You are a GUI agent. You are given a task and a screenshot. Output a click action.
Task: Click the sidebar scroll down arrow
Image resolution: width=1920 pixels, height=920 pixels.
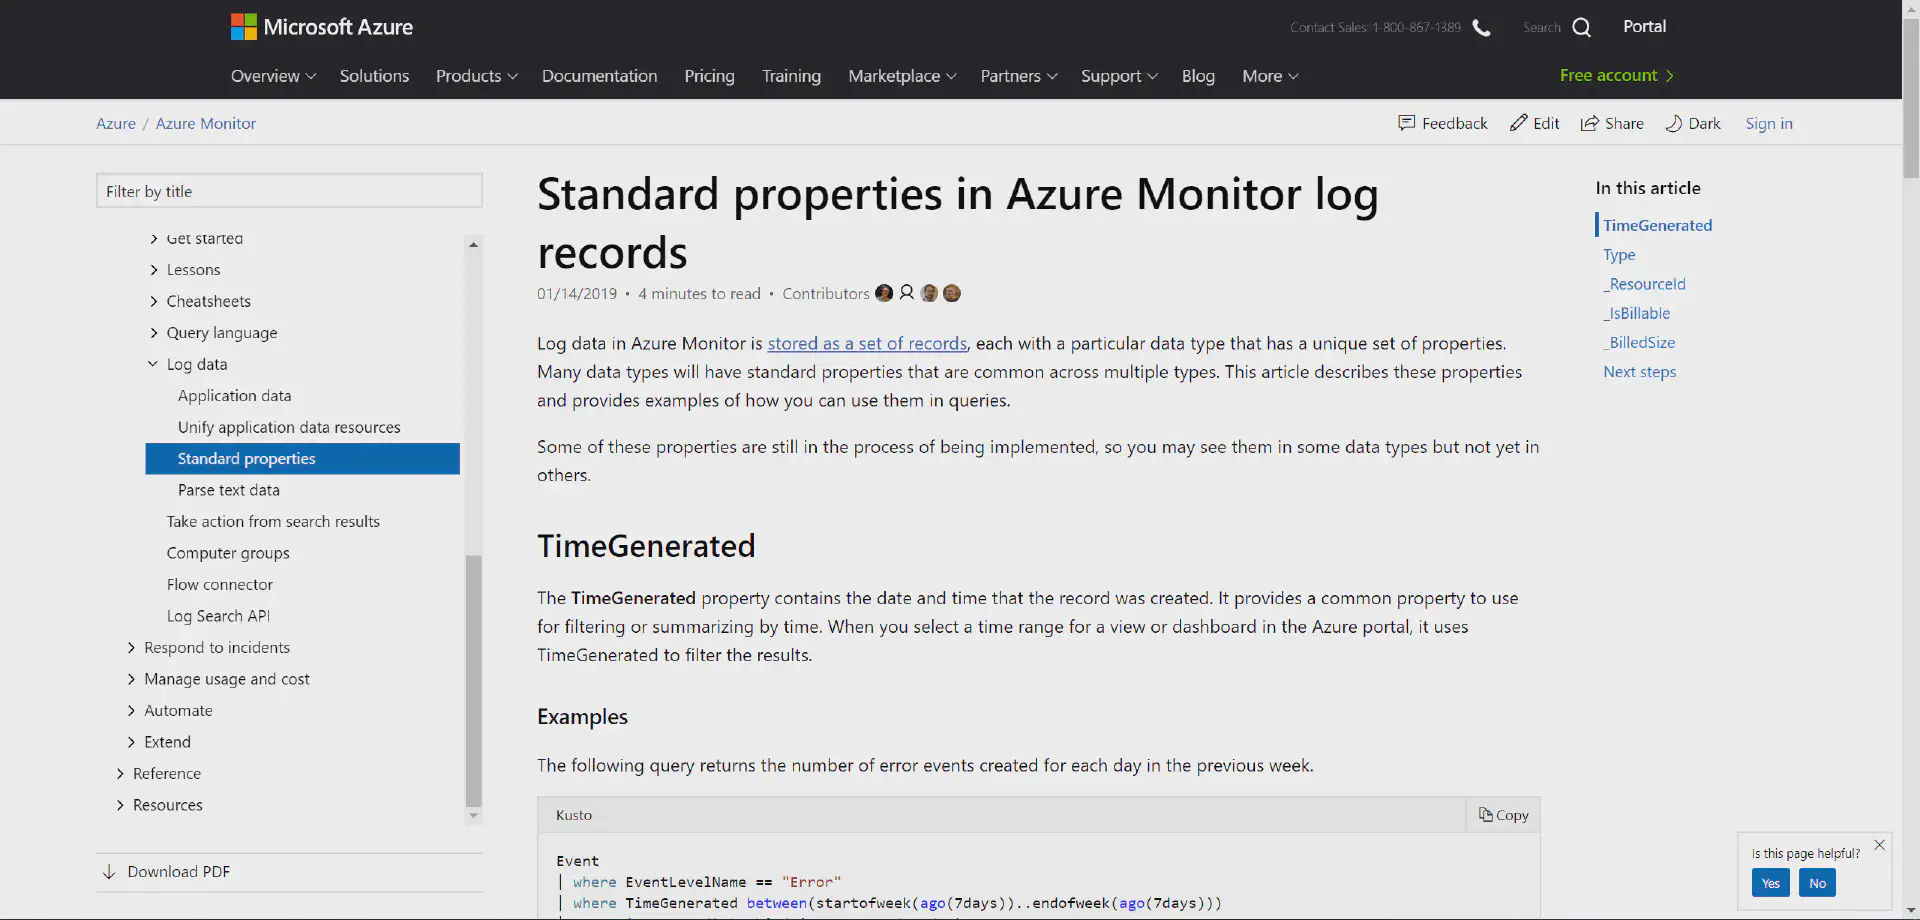[473, 816]
